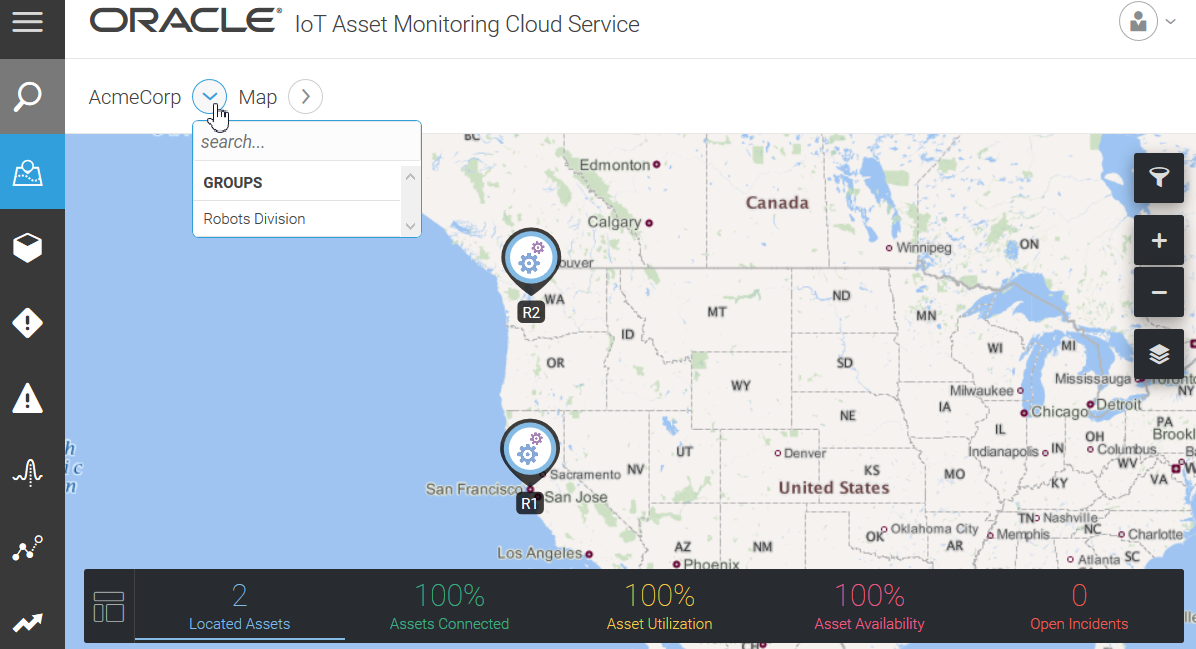Click the ORACLE logo
Screen dimensions: 1196x649
(185, 21)
